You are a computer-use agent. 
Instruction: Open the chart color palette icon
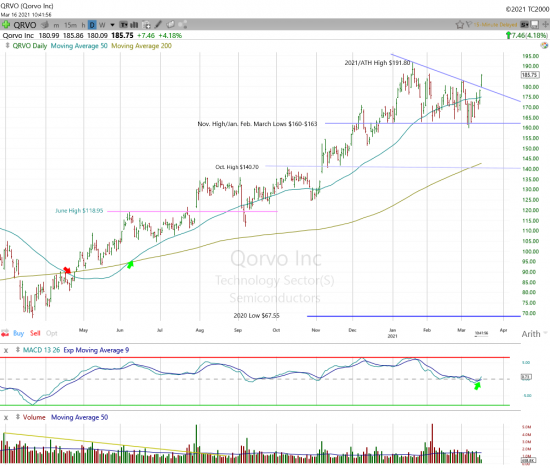(544, 46)
